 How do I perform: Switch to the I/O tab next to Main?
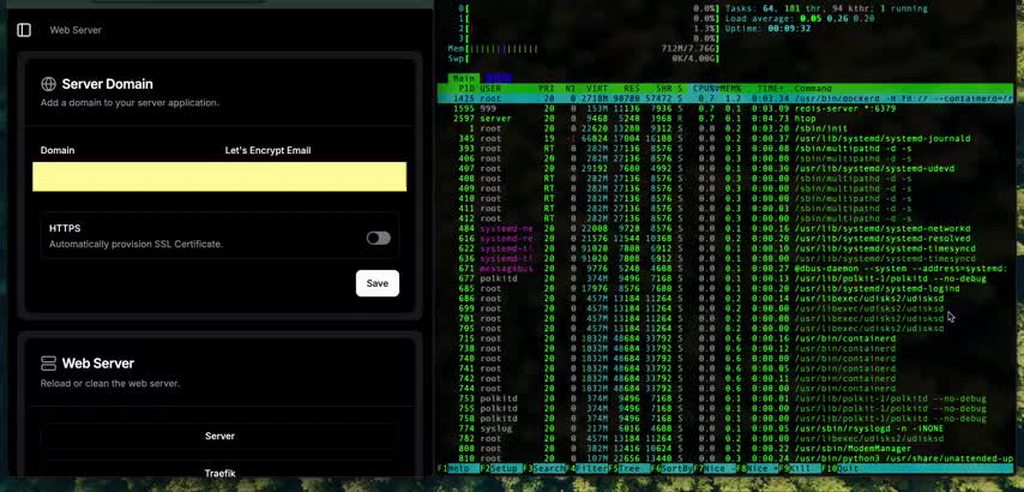tap(497, 77)
